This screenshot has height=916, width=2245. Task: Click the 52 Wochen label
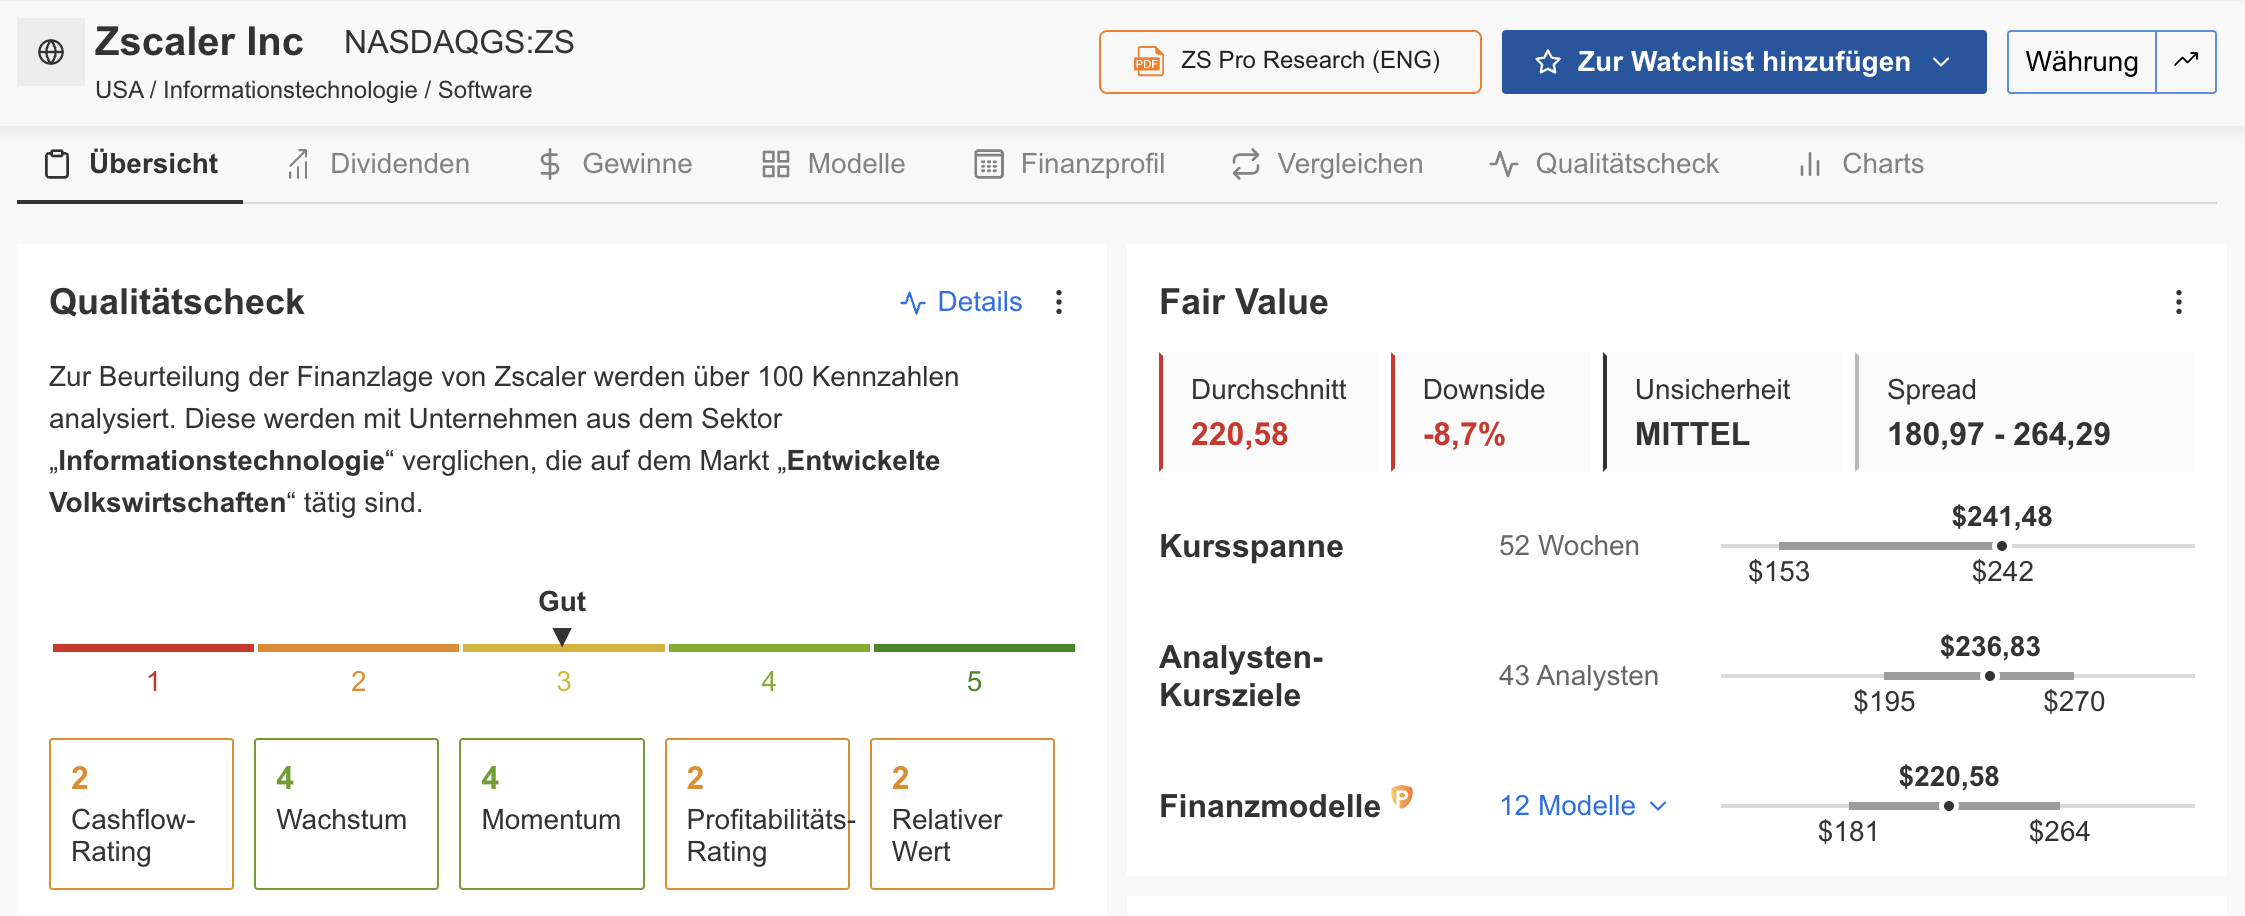pyautogui.click(x=1569, y=546)
